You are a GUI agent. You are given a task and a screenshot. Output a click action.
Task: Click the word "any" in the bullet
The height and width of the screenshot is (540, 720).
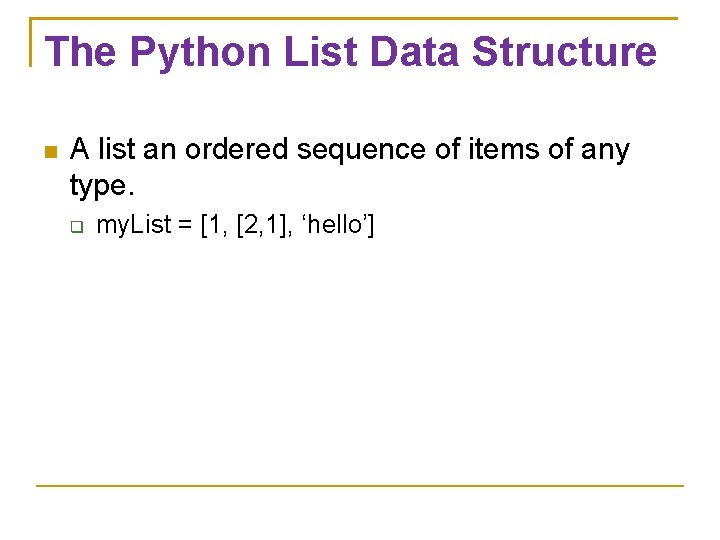pyautogui.click(x=606, y=152)
